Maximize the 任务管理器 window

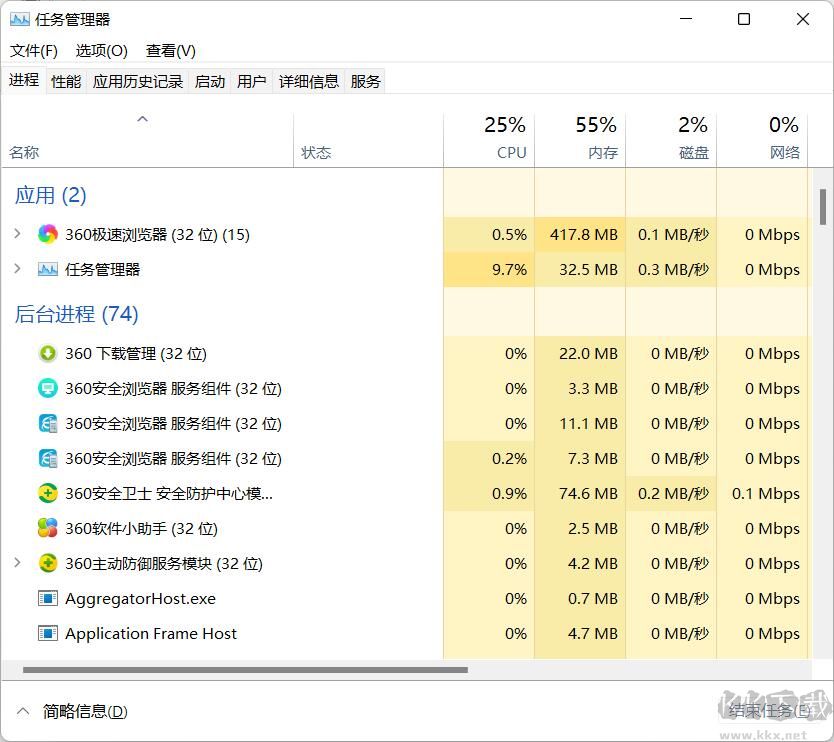[744, 20]
